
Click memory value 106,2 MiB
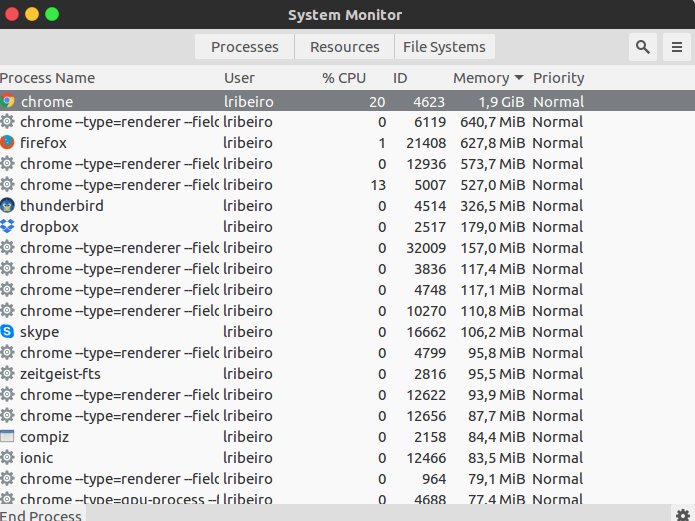[x=492, y=332]
